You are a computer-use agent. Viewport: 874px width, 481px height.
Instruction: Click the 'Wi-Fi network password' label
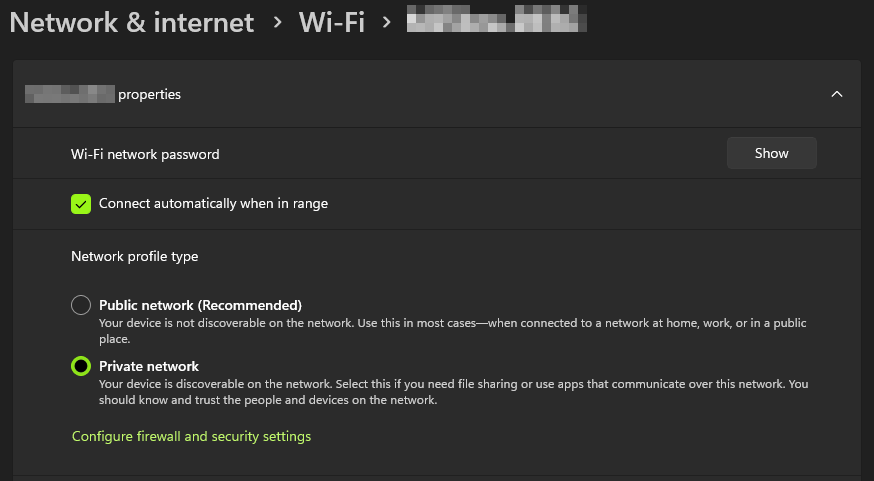point(145,154)
